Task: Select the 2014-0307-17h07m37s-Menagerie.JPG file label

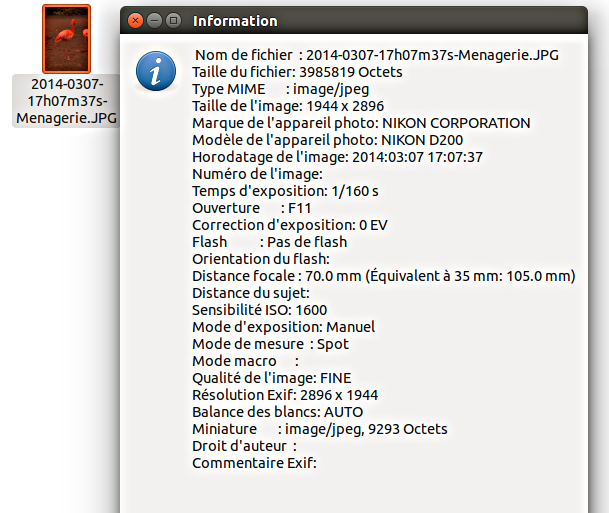Action: coord(66,102)
